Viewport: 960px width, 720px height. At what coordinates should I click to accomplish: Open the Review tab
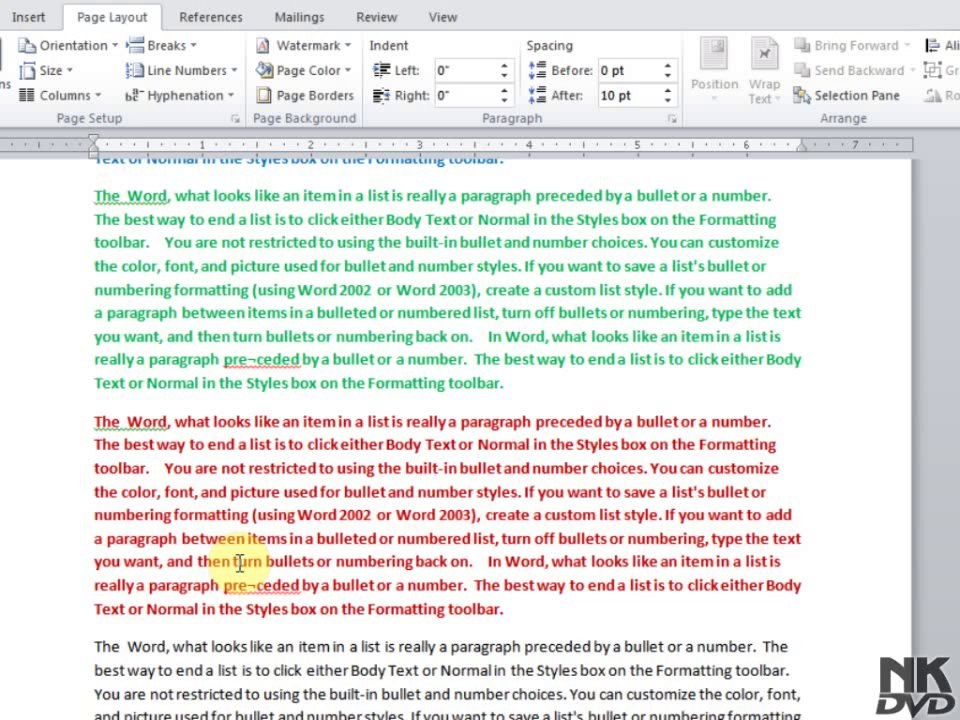[377, 17]
